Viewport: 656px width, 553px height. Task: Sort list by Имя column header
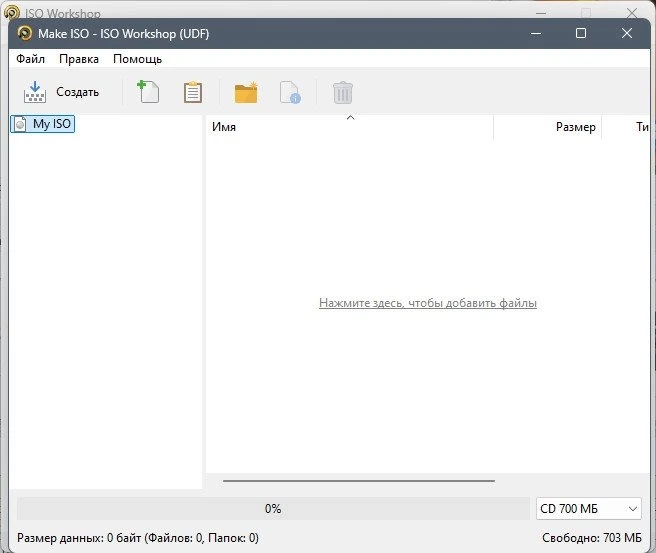350,127
